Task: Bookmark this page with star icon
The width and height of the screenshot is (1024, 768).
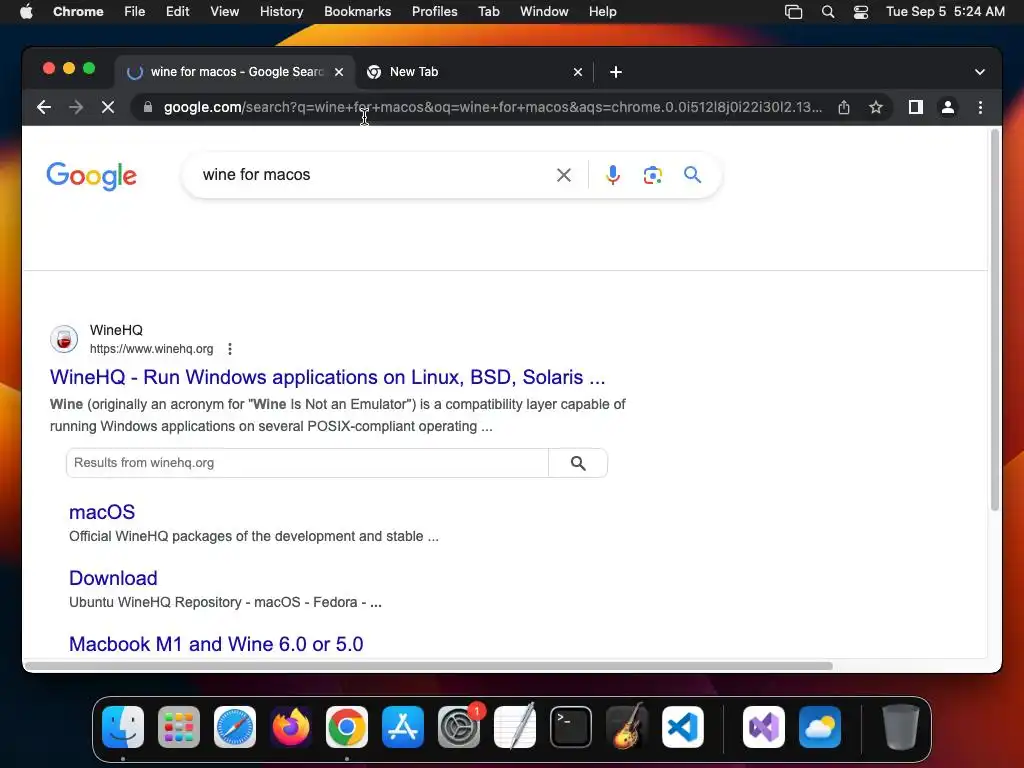Action: (x=876, y=107)
